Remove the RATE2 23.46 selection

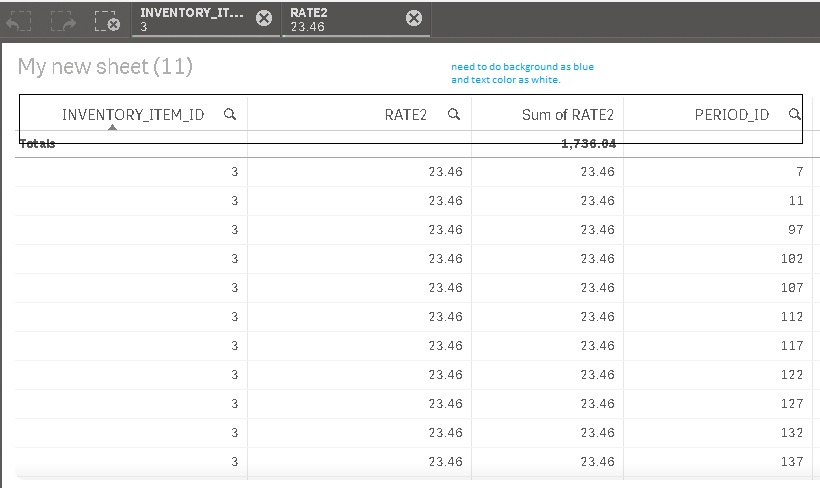point(414,18)
